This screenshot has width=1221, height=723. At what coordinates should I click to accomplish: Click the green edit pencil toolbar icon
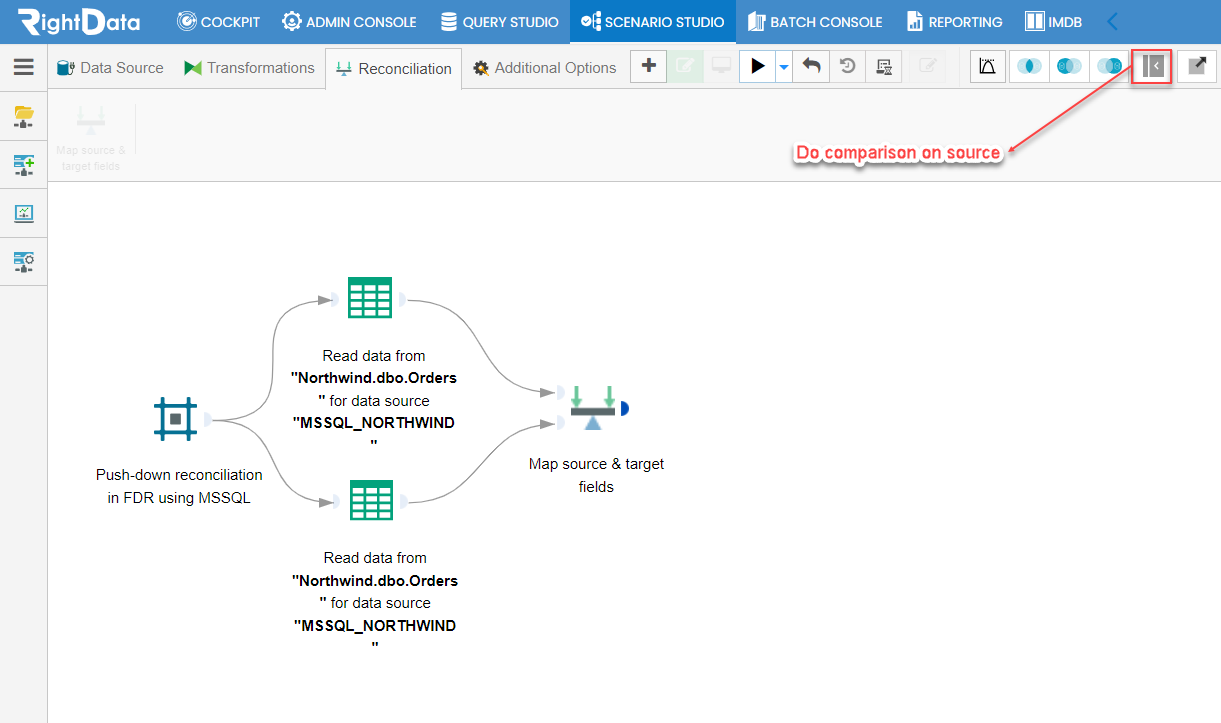pos(685,66)
